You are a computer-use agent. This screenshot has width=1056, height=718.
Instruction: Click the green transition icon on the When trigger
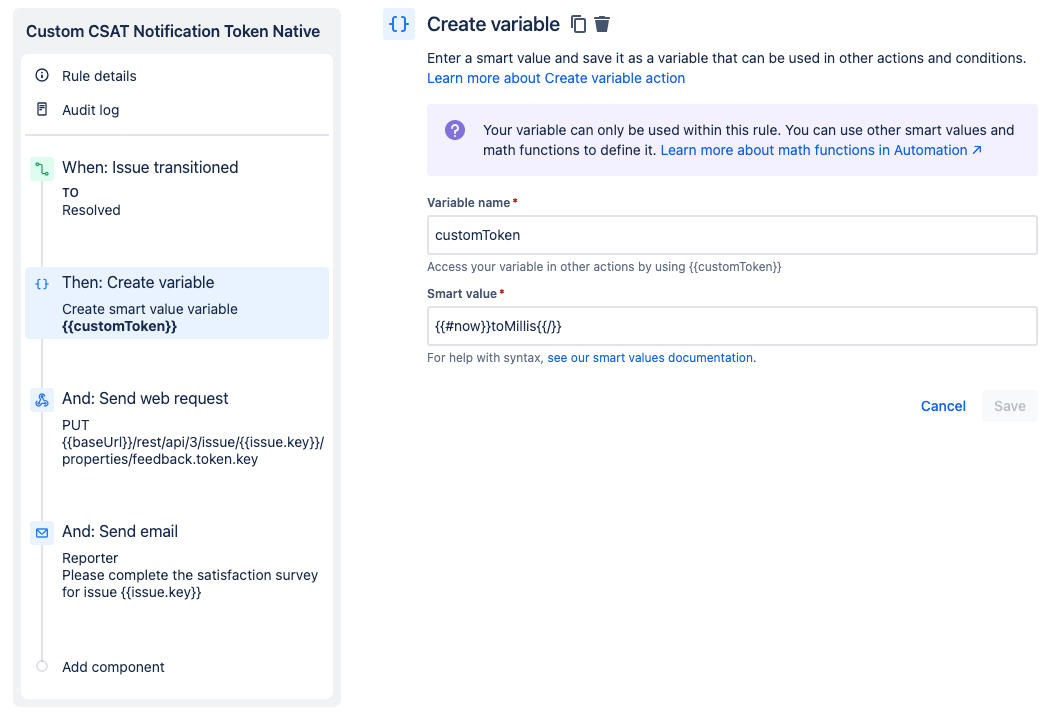point(41,168)
